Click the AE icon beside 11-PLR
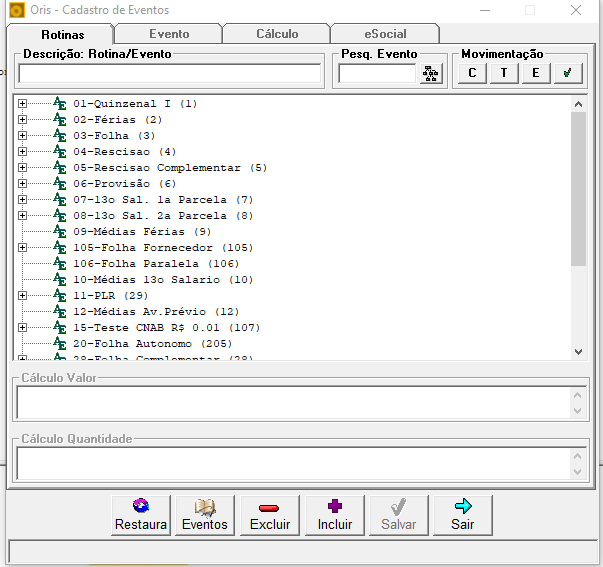The width and height of the screenshot is (603, 567). tap(60, 295)
